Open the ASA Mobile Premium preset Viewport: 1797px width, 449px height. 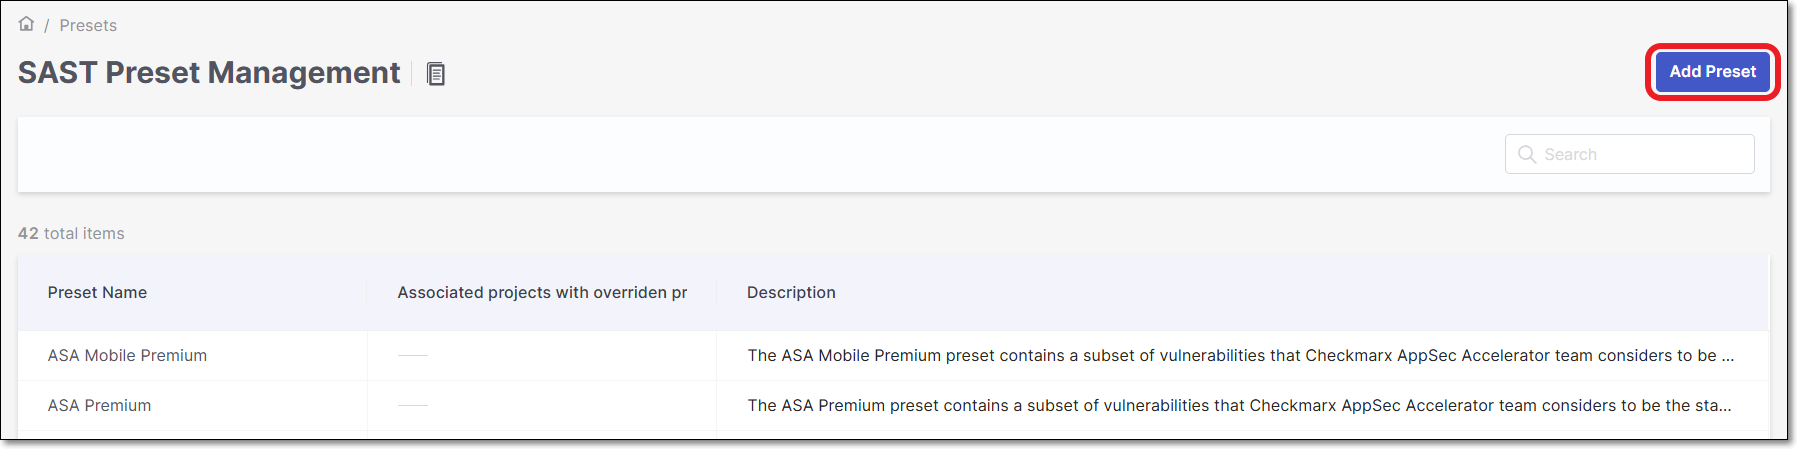[127, 355]
